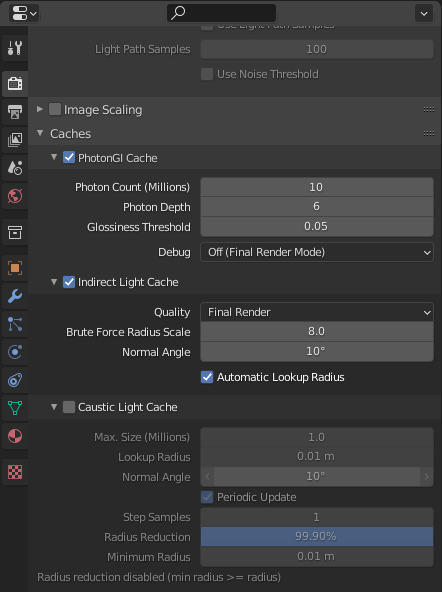Click the Indirect Light Cache Normal Angle field
The image size is (442, 592).
click(x=317, y=352)
